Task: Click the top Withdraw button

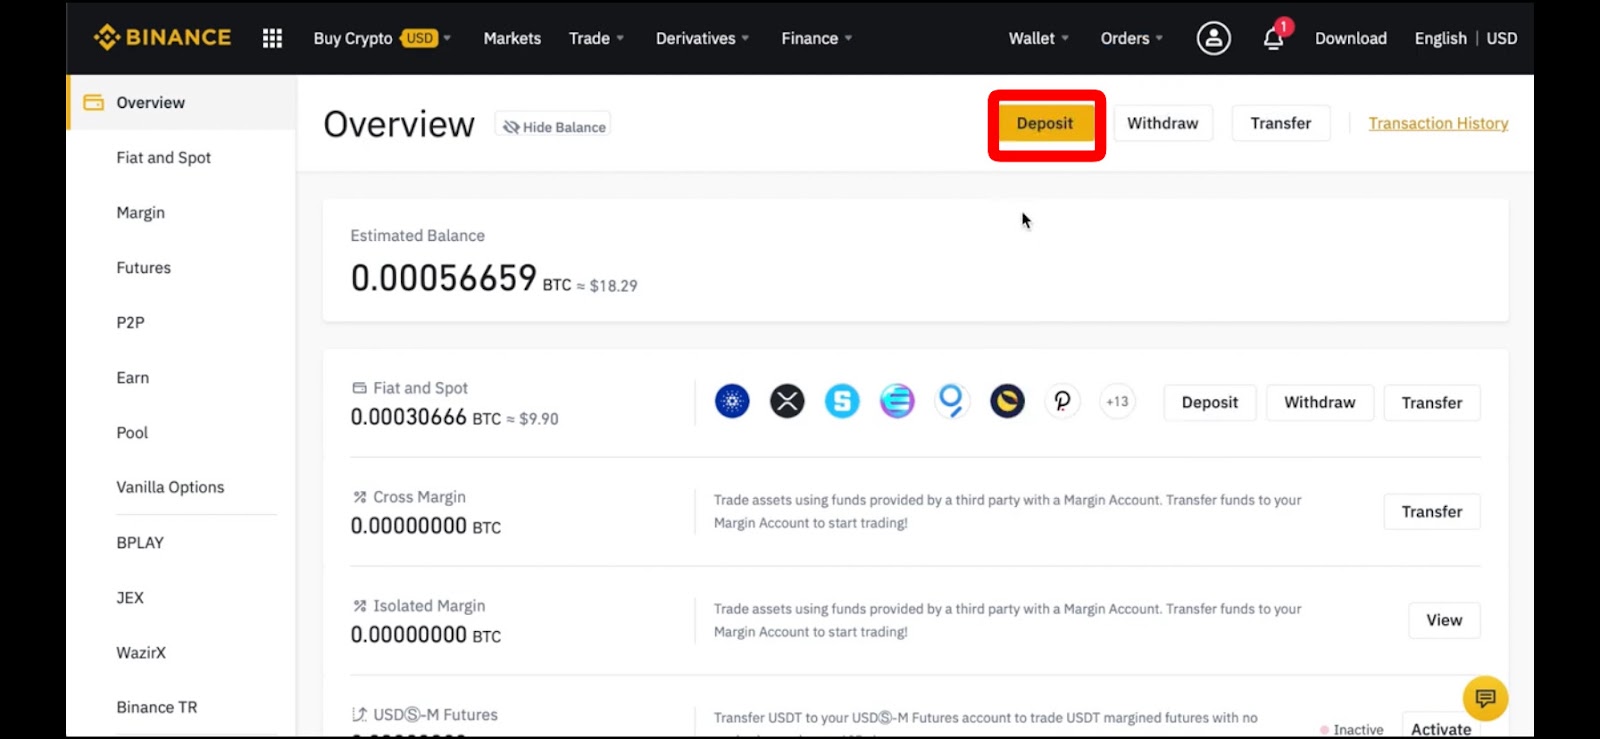Action: point(1163,123)
